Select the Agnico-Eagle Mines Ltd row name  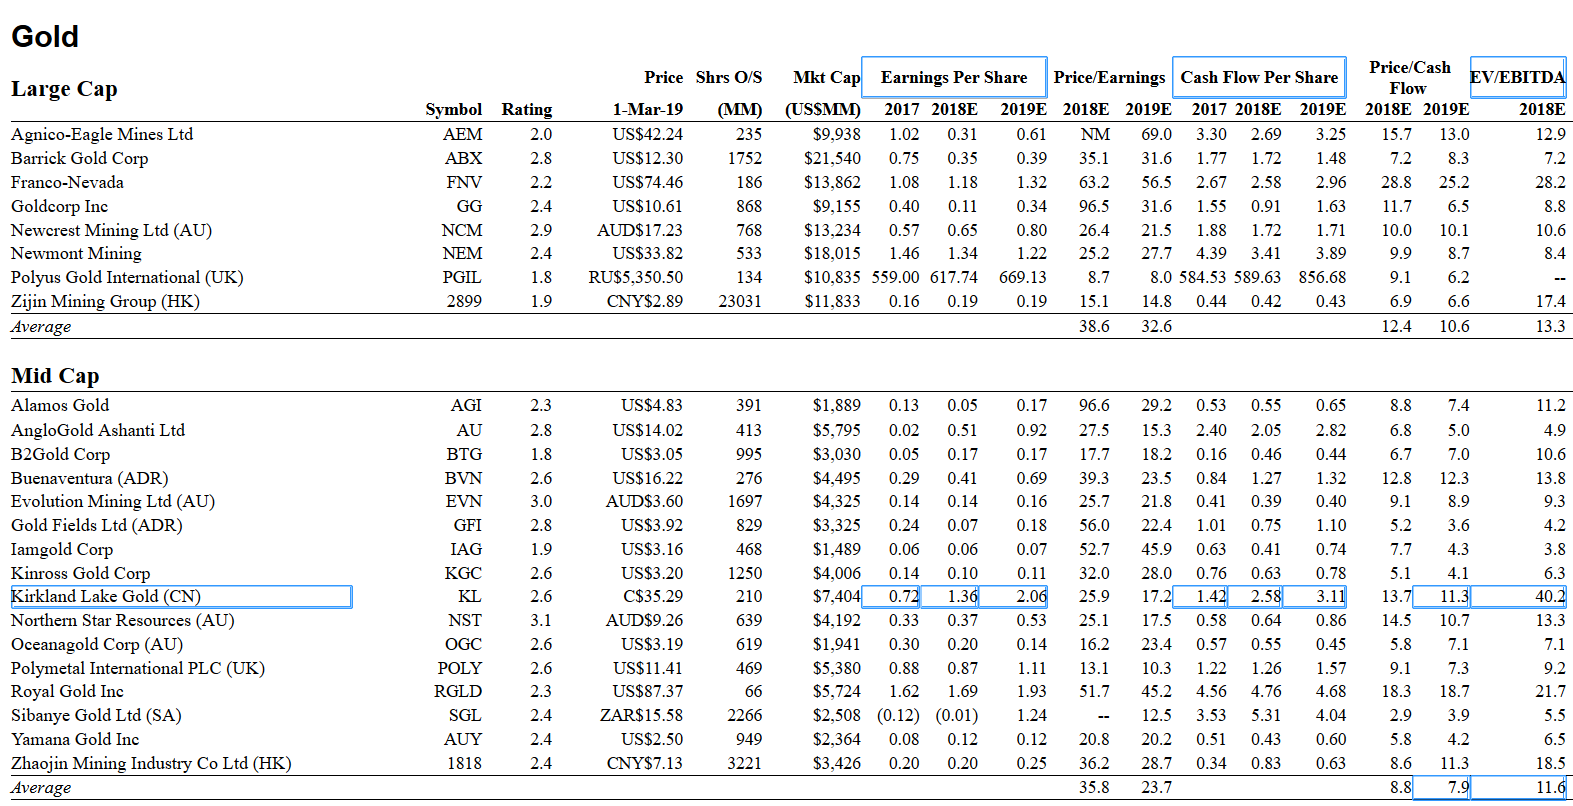(x=102, y=134)
